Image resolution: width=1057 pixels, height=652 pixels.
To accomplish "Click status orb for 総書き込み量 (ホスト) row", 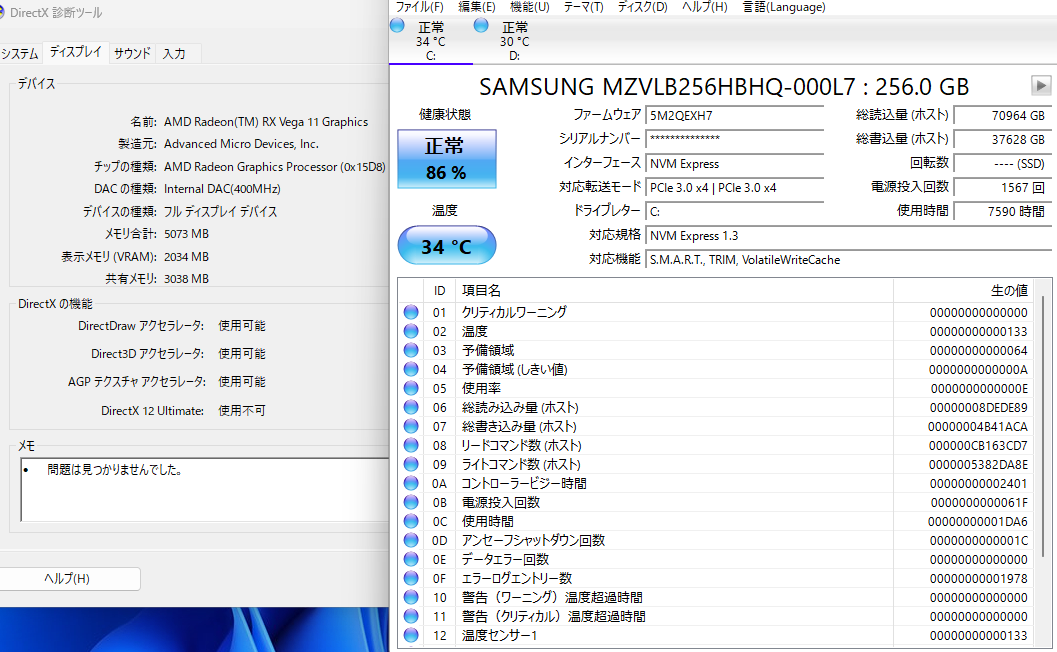I will [411, 426].
